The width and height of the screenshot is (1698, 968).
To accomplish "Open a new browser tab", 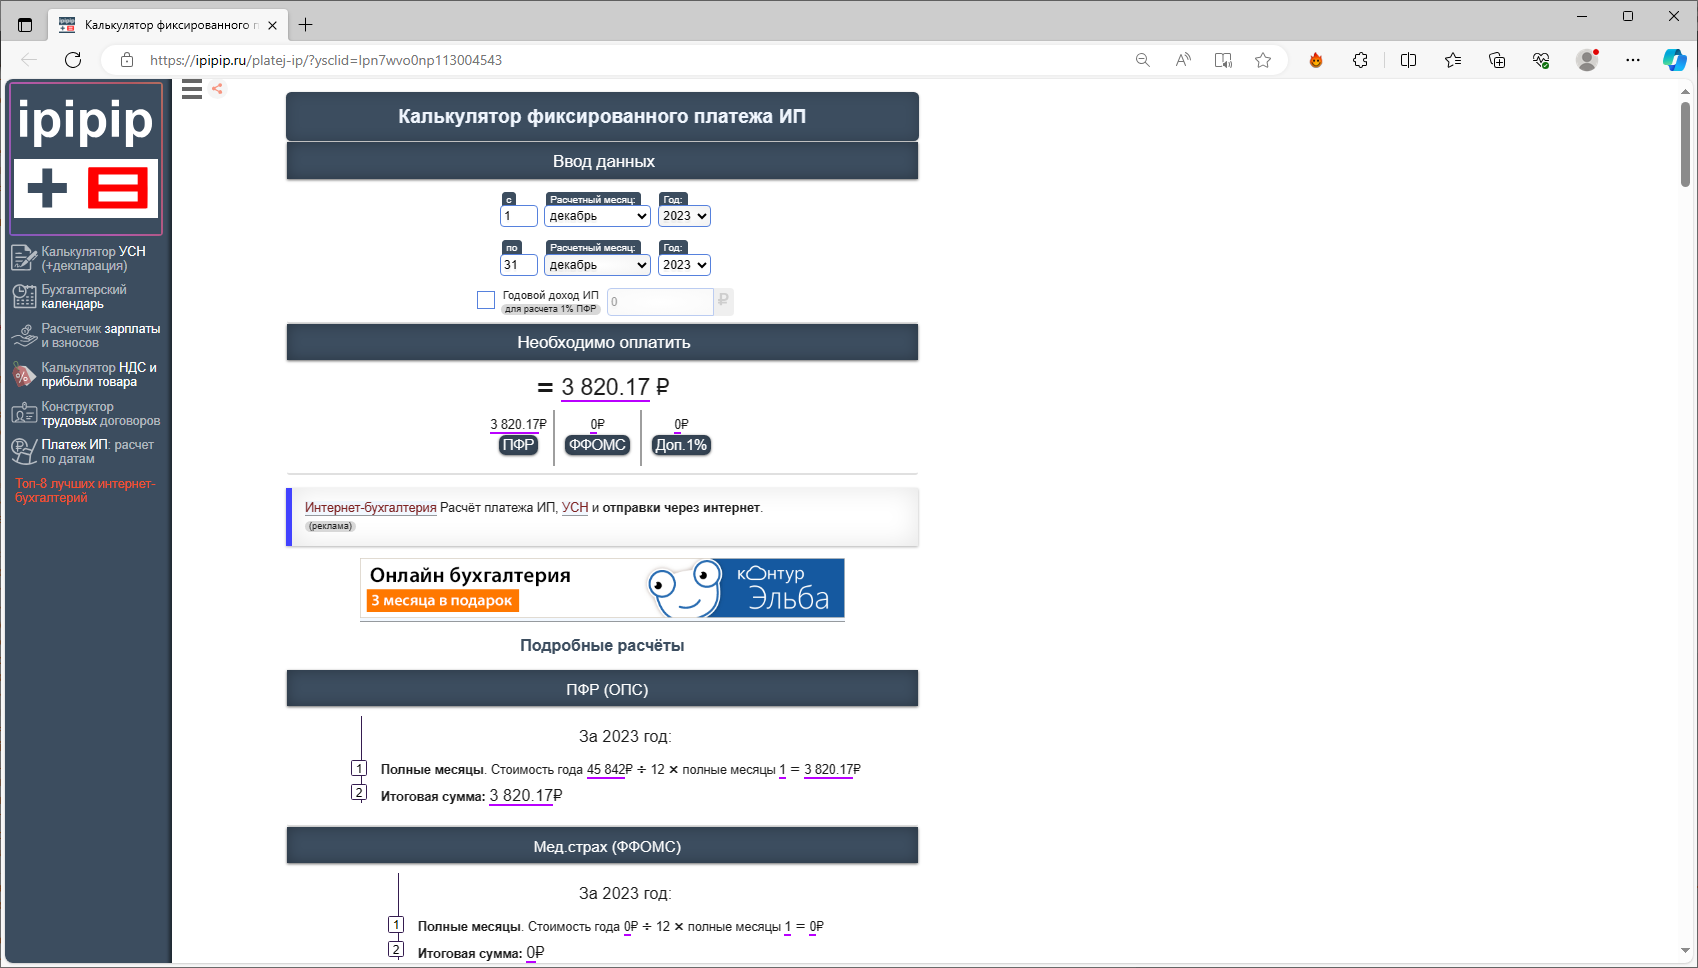I will coord(306,25).
